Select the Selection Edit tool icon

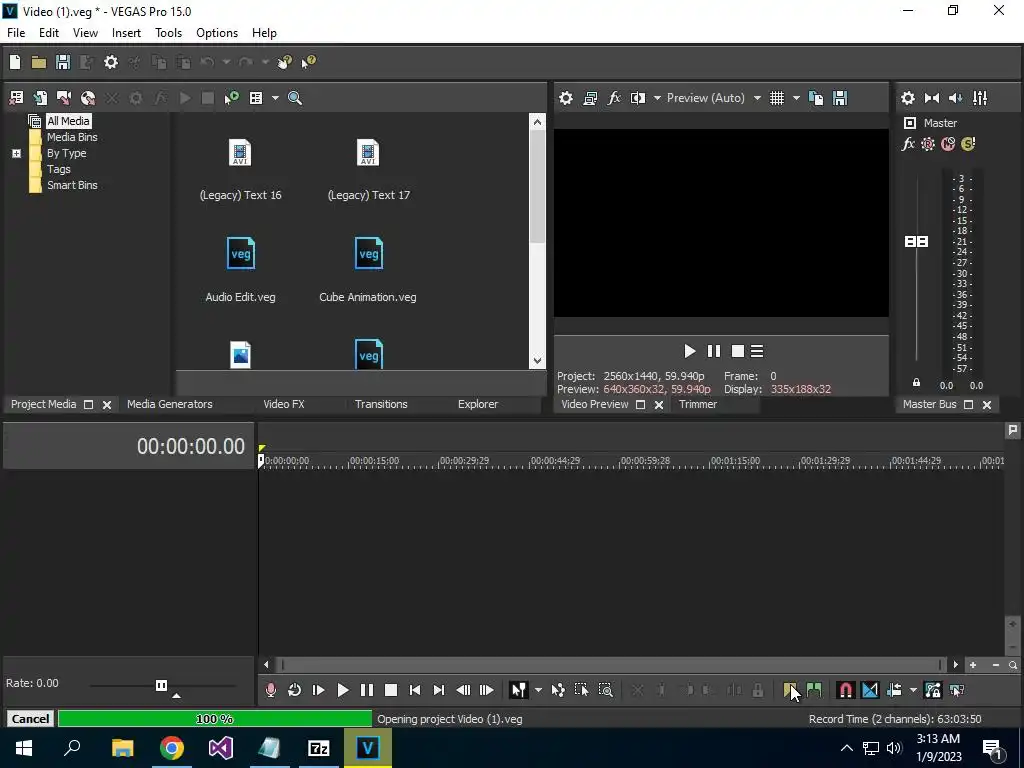coord(581,690)
